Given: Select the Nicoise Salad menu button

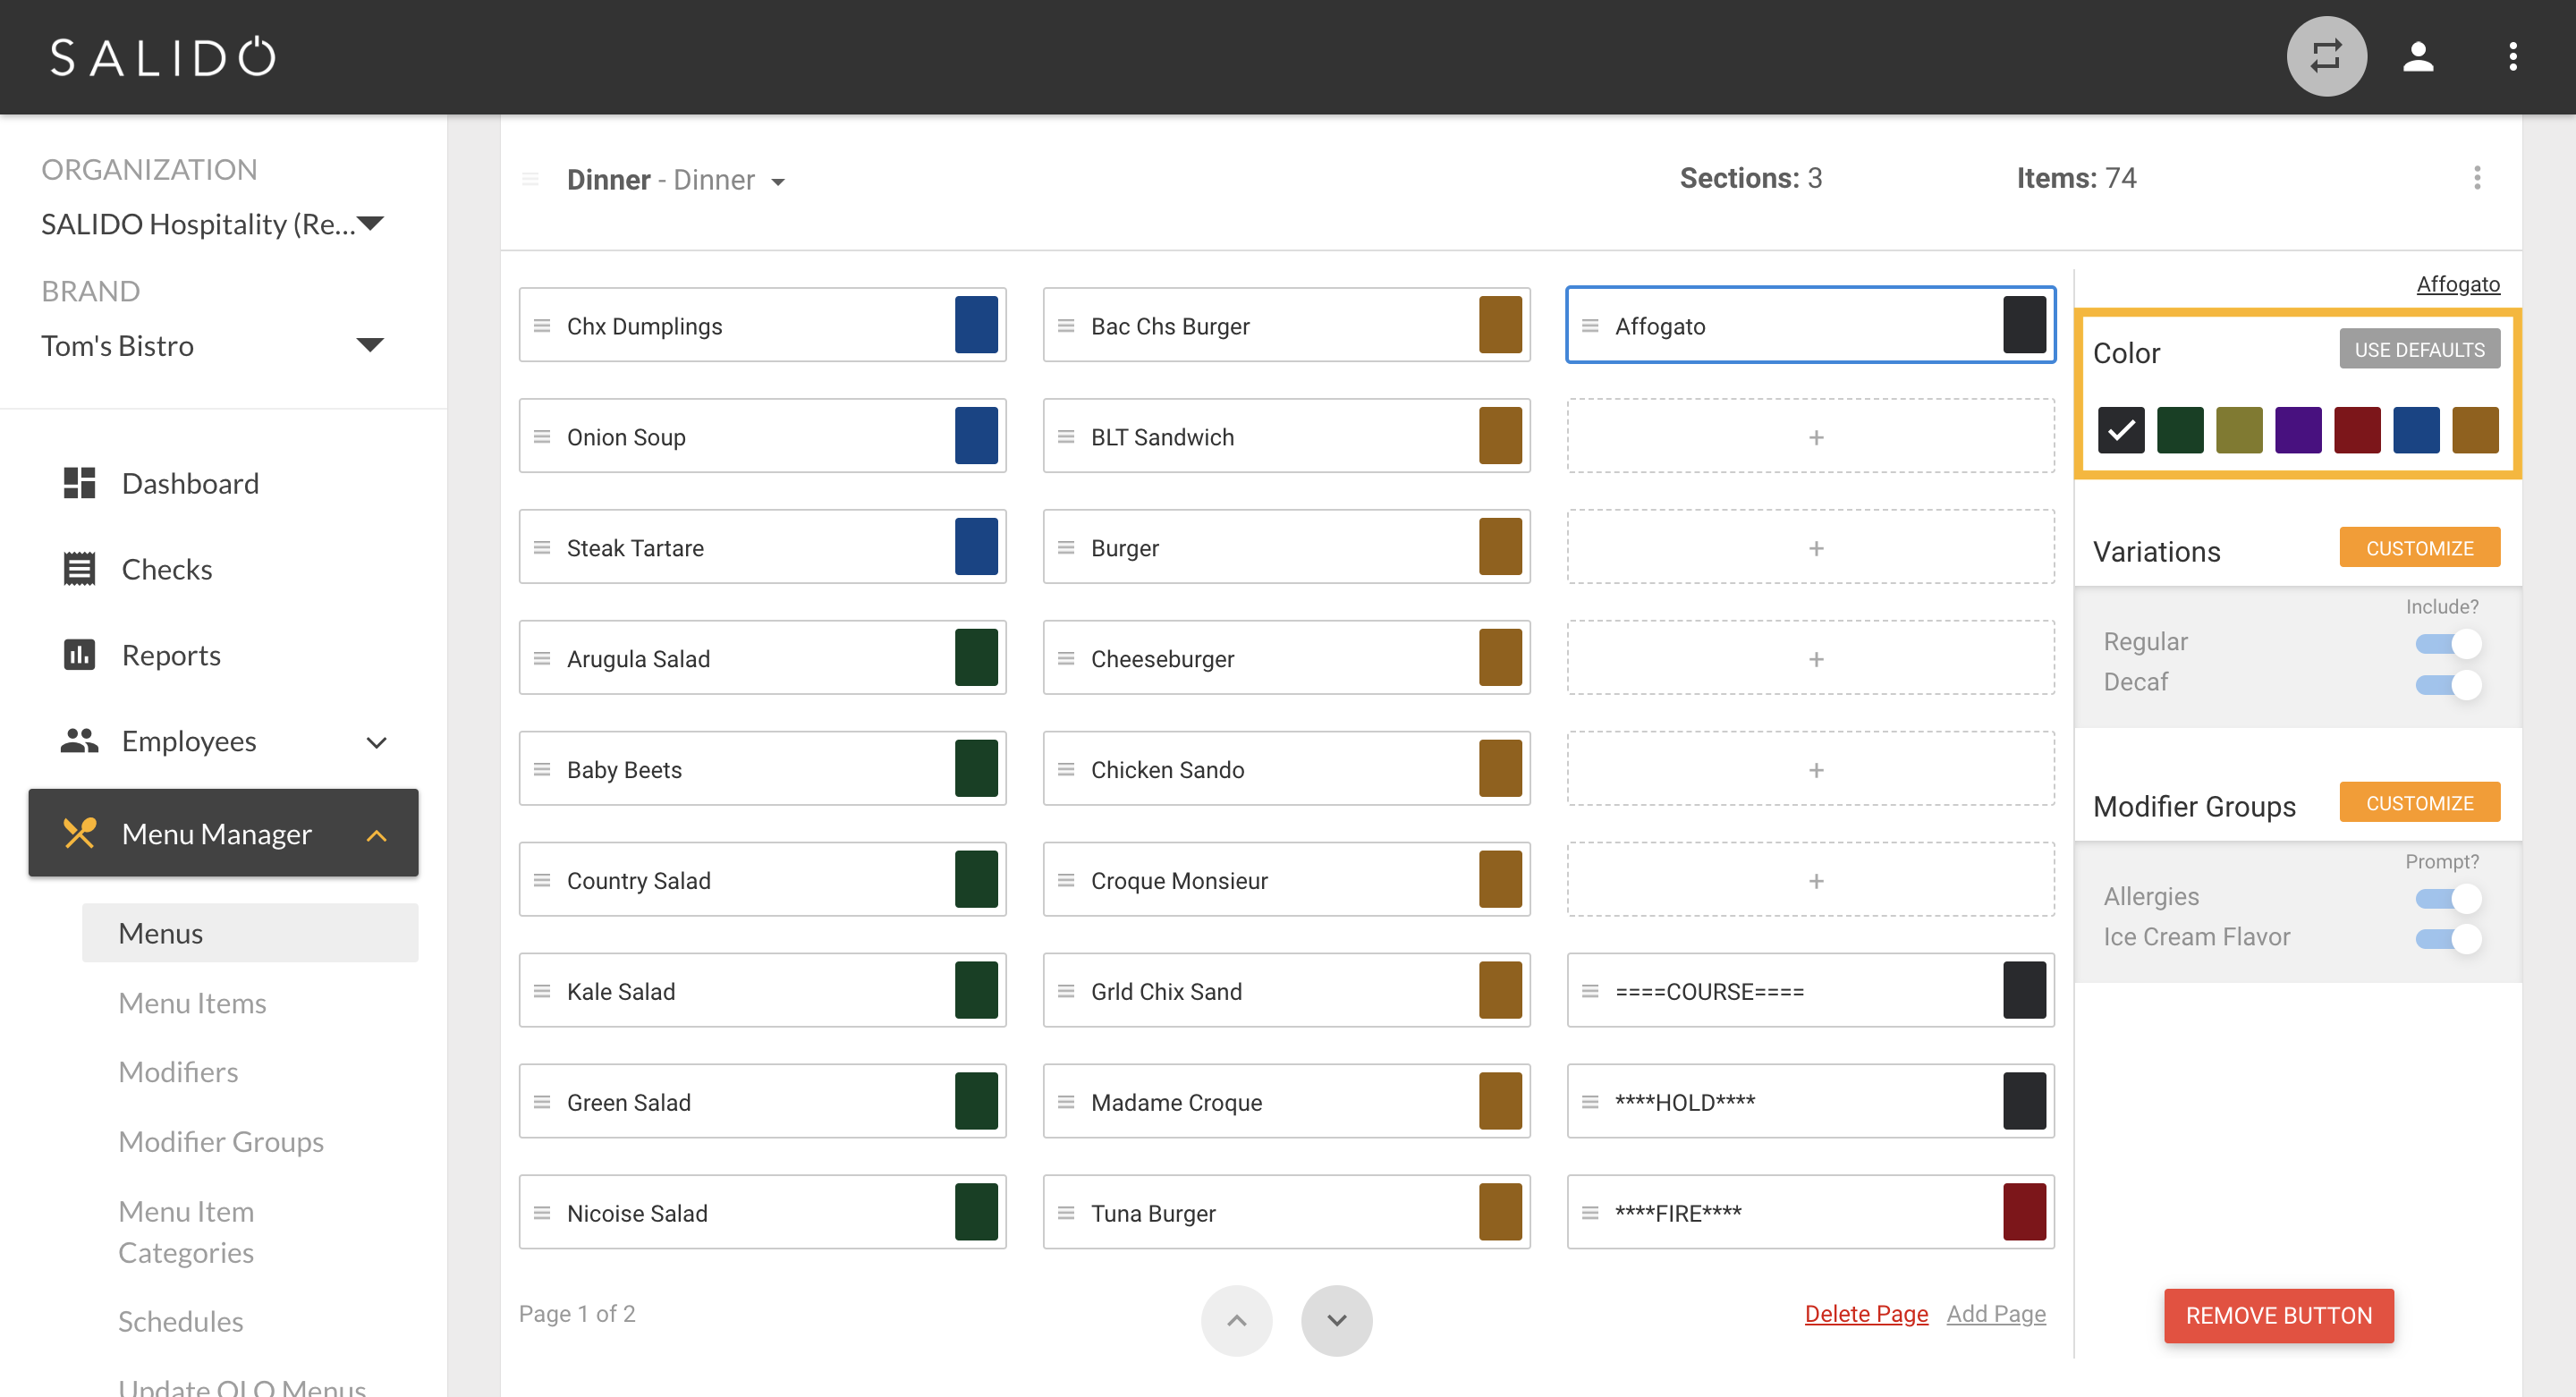Looking at the screenshot, I should 762,1212.
